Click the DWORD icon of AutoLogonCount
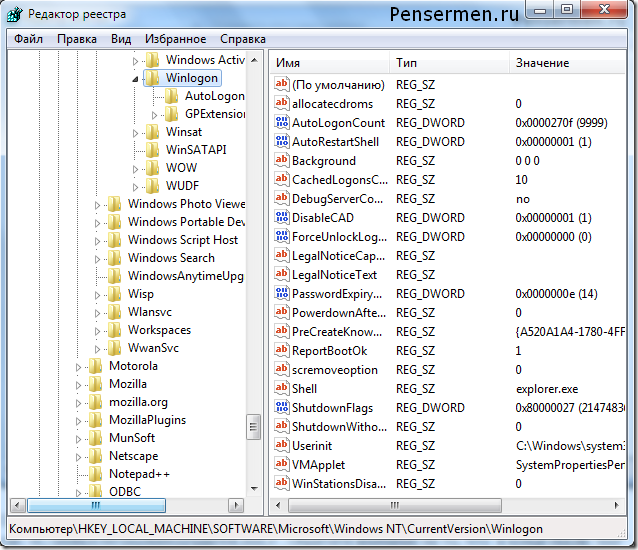Screen dimensions: 638x550 282,122
